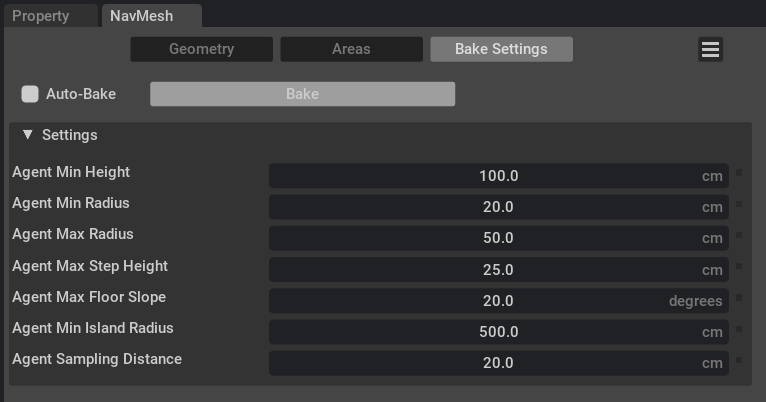Click the Agent Max Step Height field
The image size is (766, 402).
click(x=498, y=270)
